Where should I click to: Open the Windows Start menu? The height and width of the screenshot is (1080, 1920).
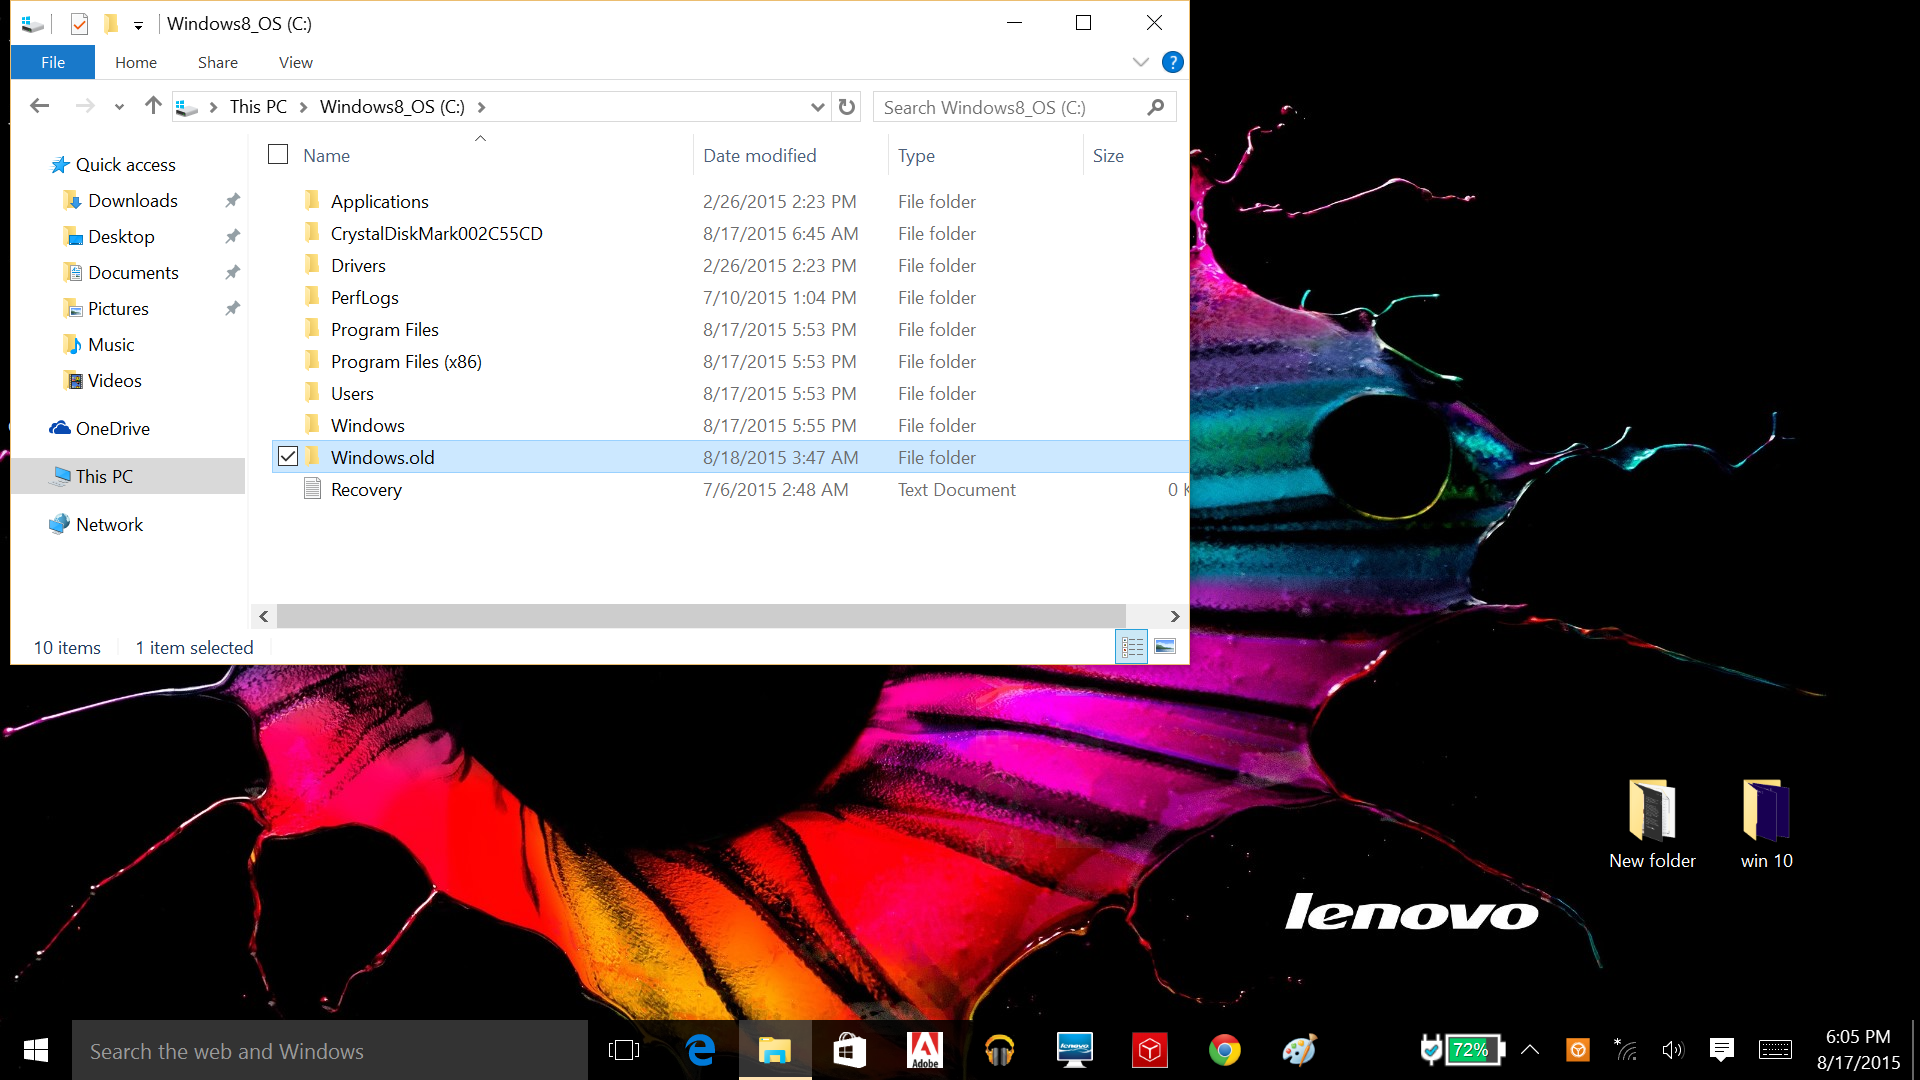tap(36, 1050)
